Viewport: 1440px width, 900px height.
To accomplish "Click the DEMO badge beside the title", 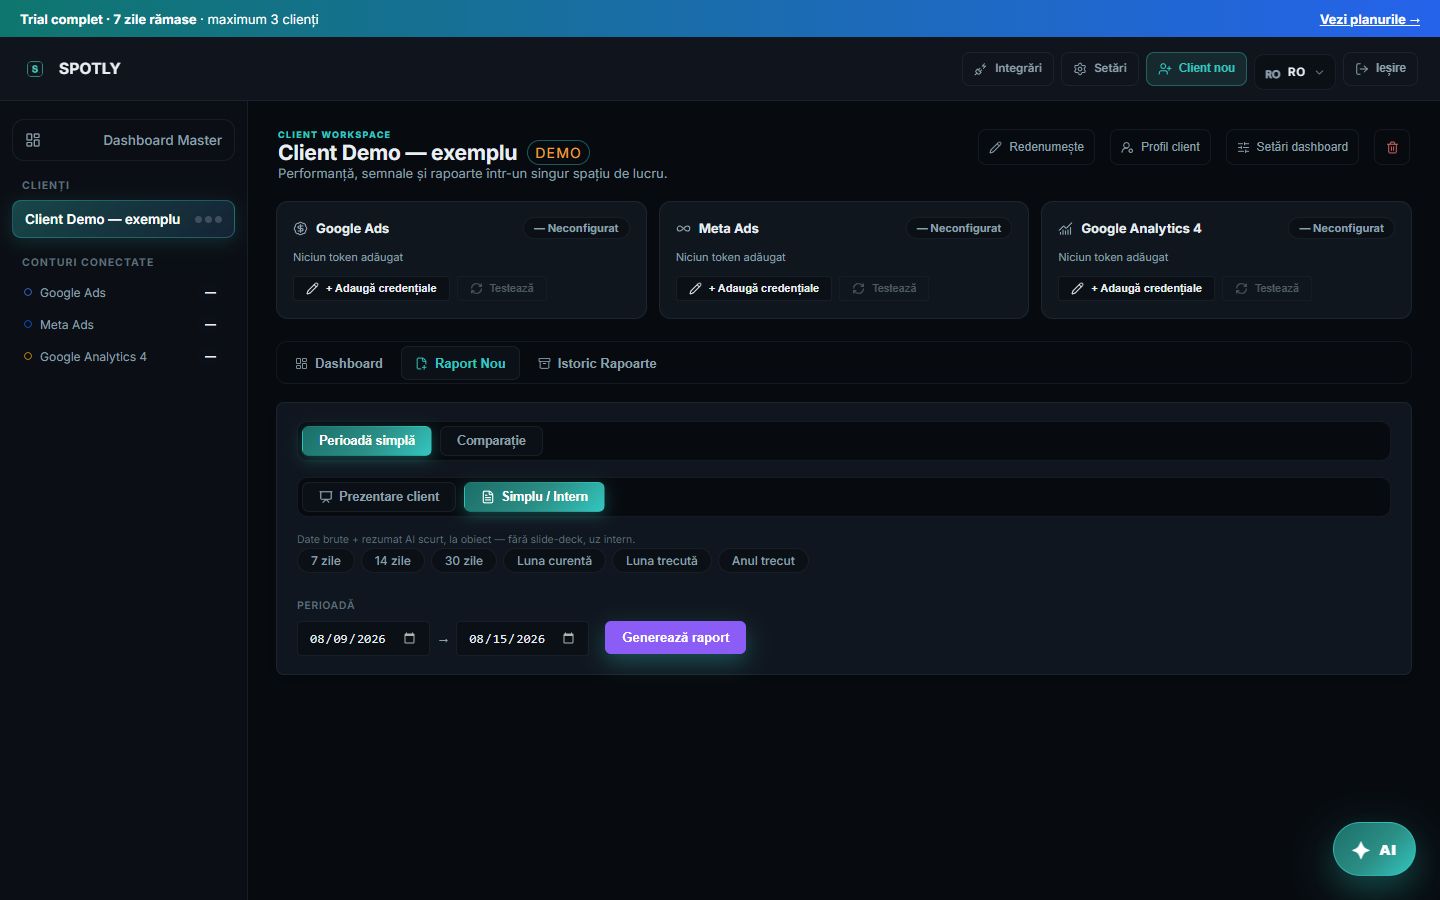I will coord(558,153).
